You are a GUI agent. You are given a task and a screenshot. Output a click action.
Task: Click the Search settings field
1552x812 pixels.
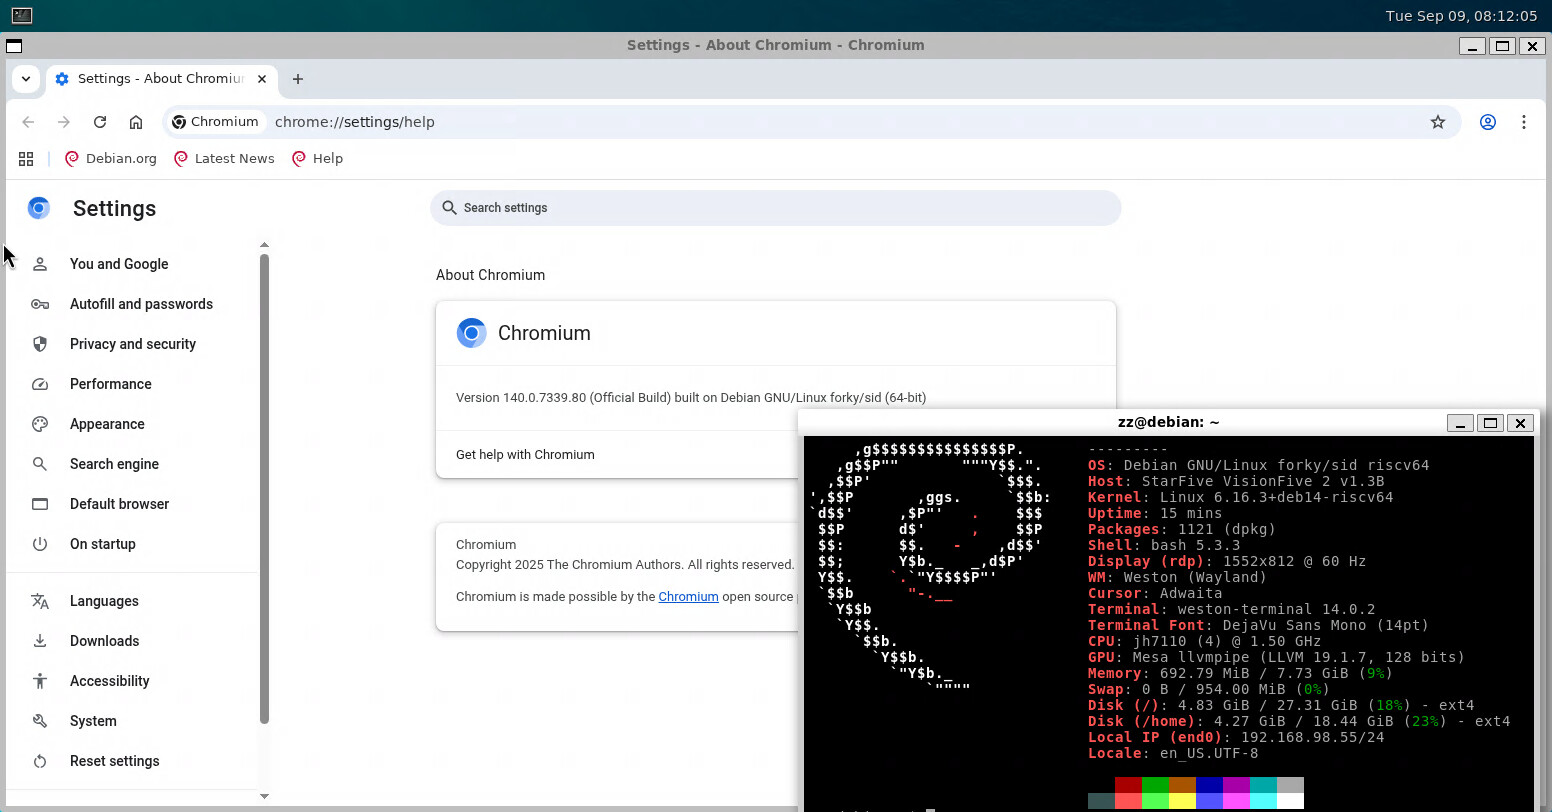click(x=775, y=208)
